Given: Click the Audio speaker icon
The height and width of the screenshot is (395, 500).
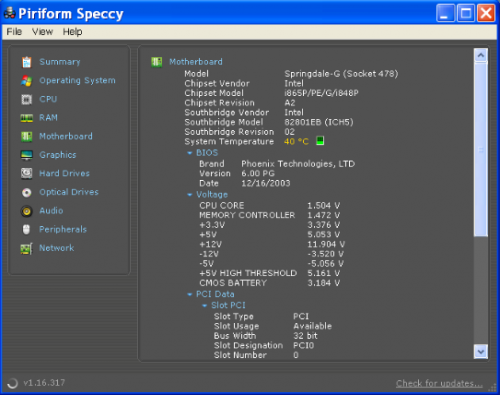Looking at the screenshot, I should (x=27, y=211).
